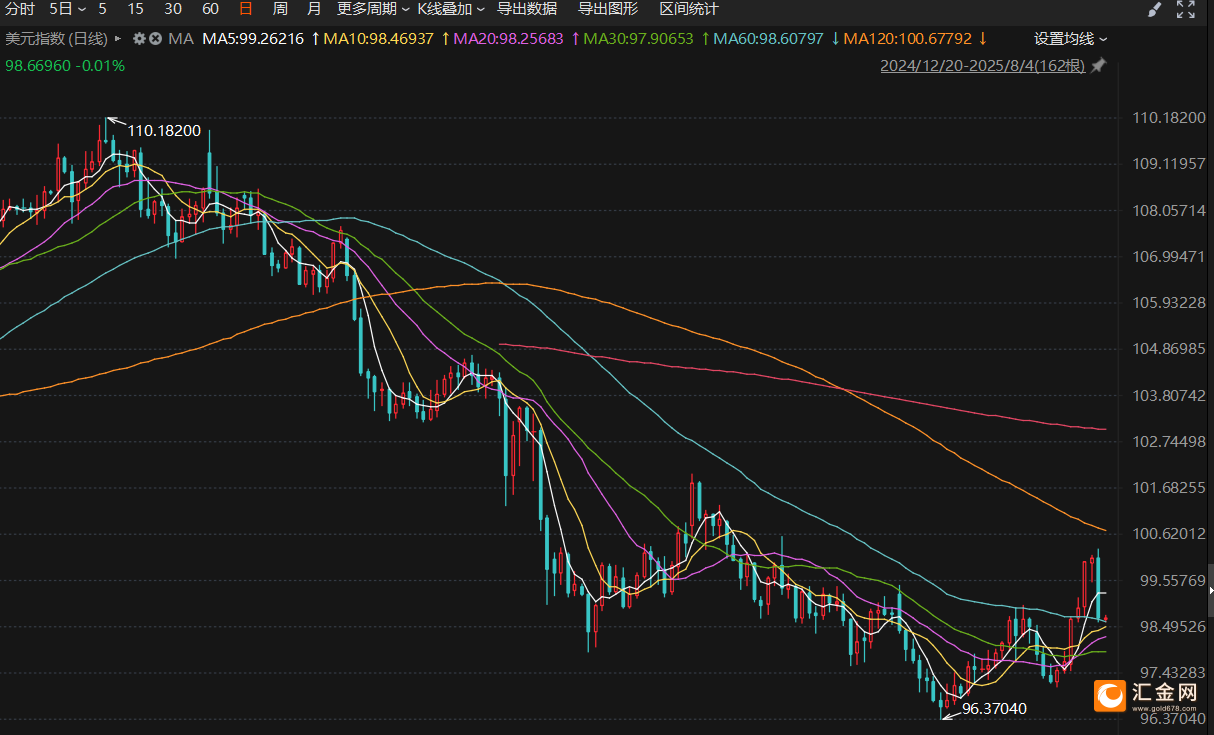Open MA indicator settings gear
This screenshot has height=735, width=1214.
click(x=139, y=39)
